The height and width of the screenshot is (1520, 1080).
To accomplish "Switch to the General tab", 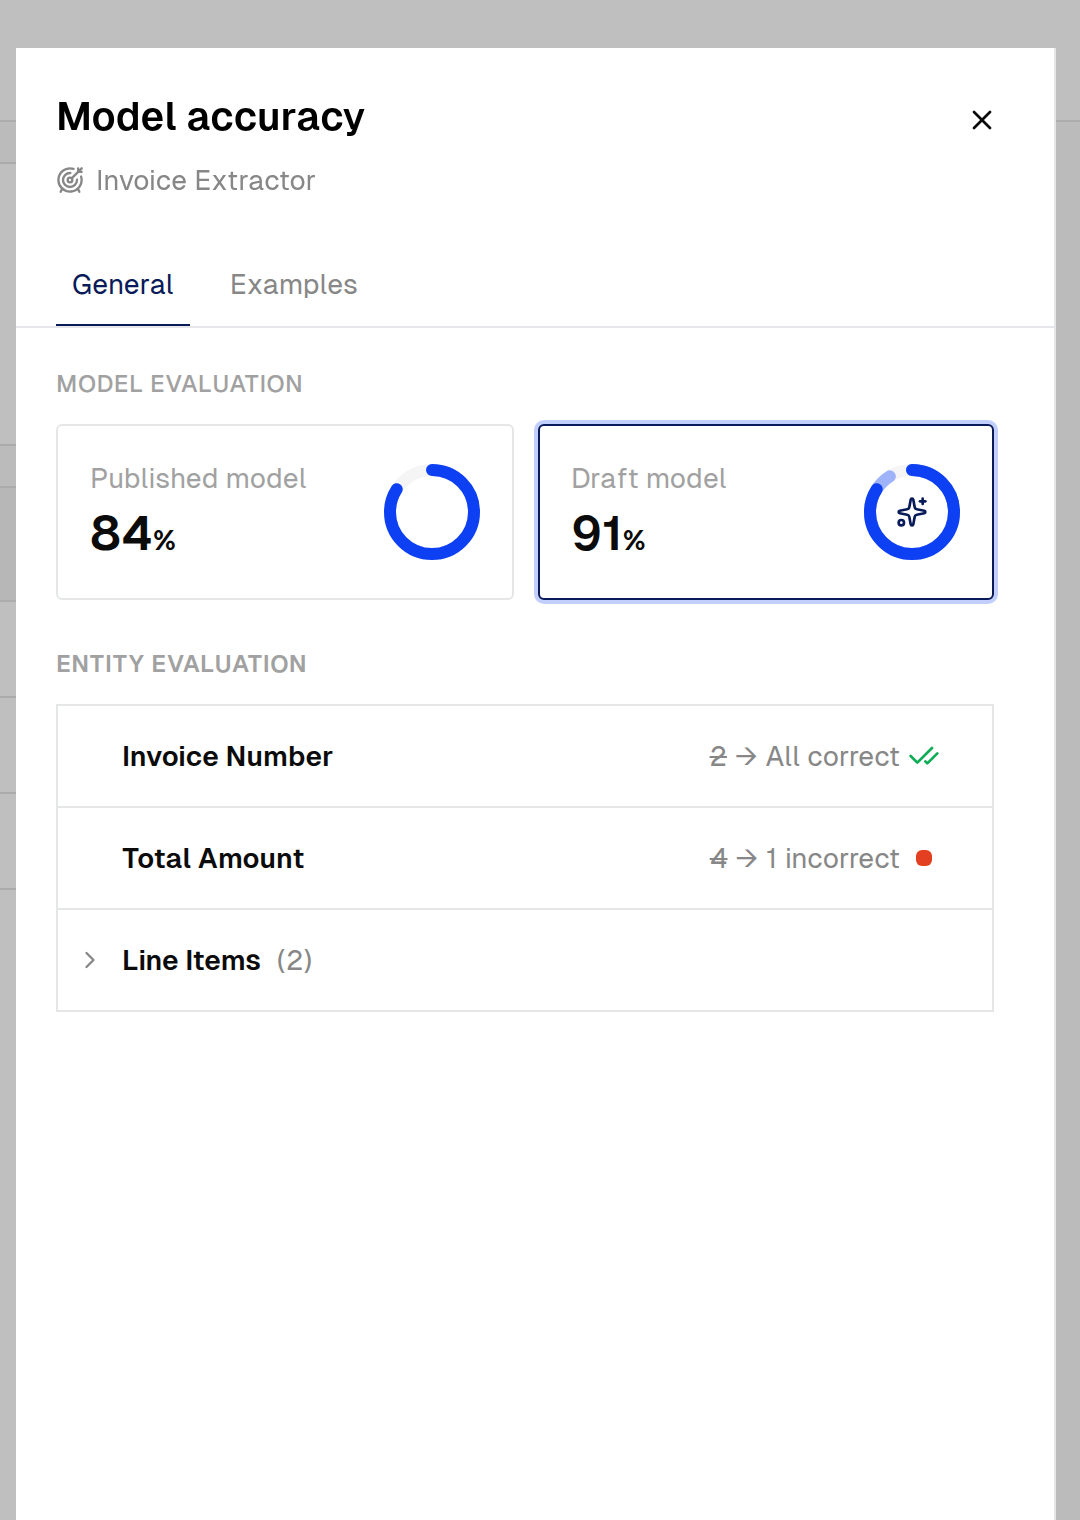I will pyautogui.click(x=123, y=285).
